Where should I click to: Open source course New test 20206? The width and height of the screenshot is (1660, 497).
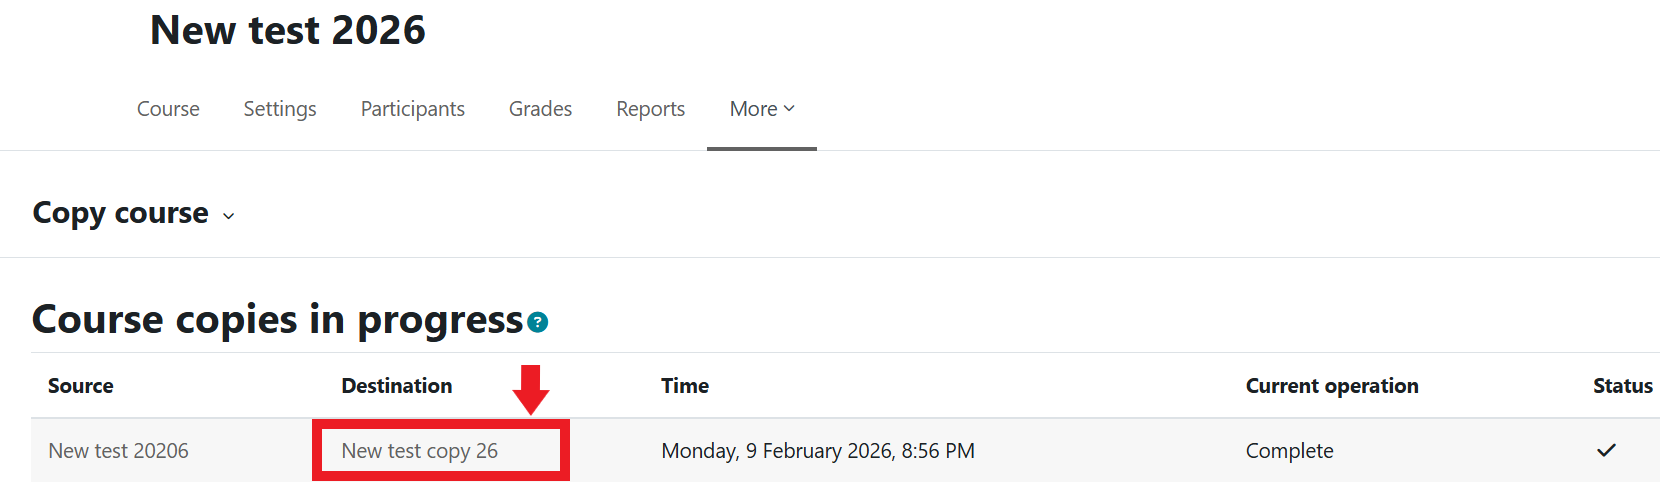[x=118, y=451]
